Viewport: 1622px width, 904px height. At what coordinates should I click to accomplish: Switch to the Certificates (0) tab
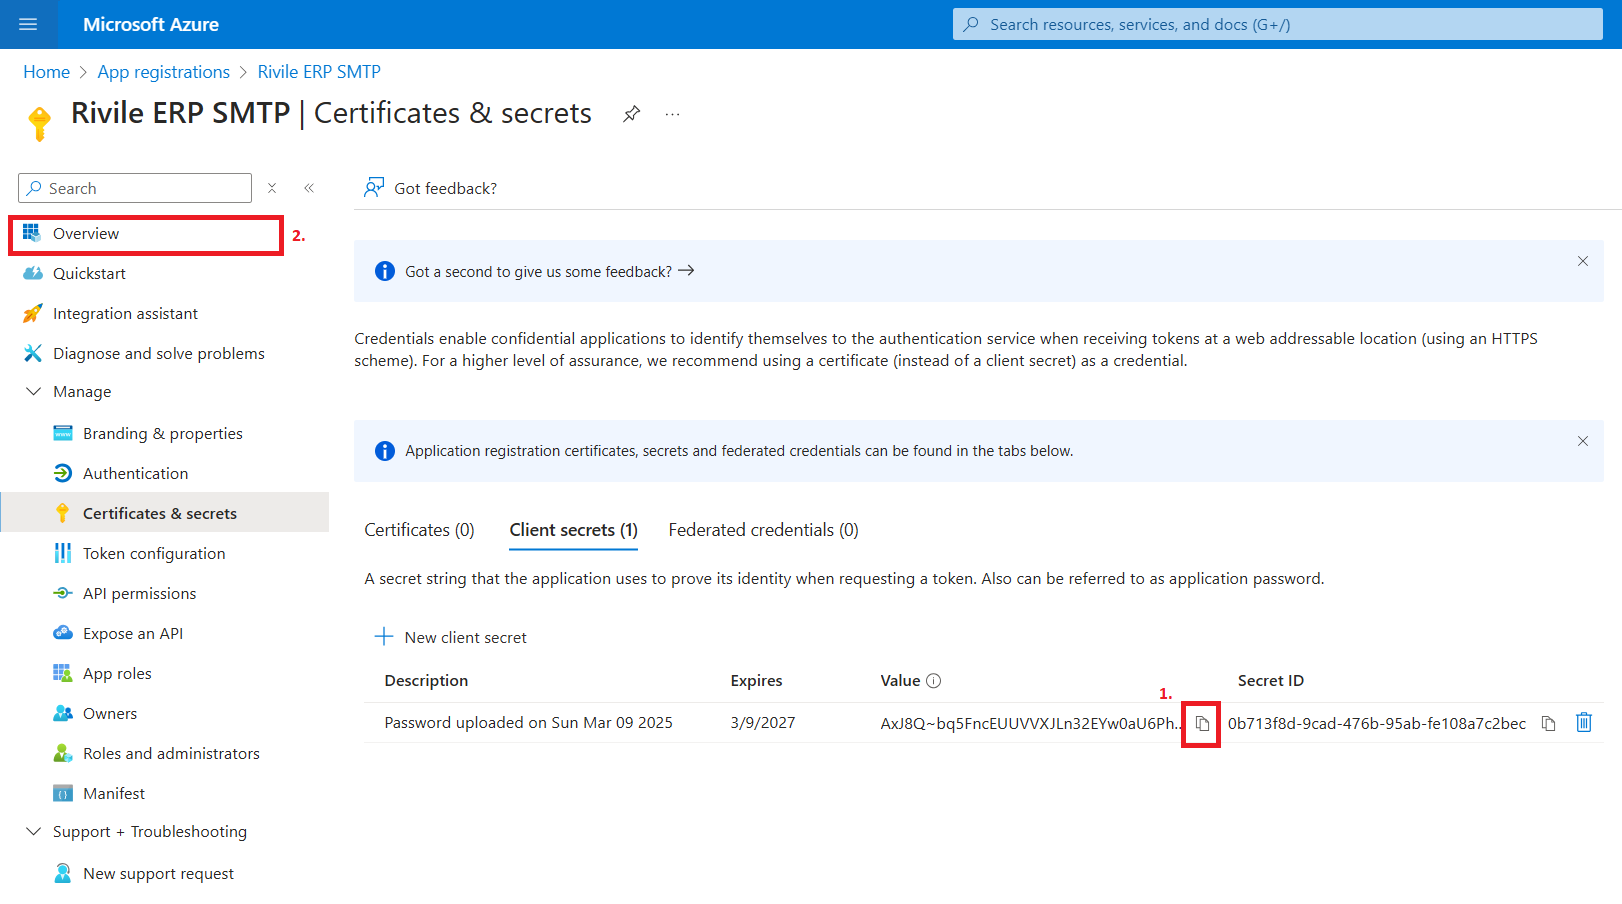pyautogui.click(x=419, y=530)
